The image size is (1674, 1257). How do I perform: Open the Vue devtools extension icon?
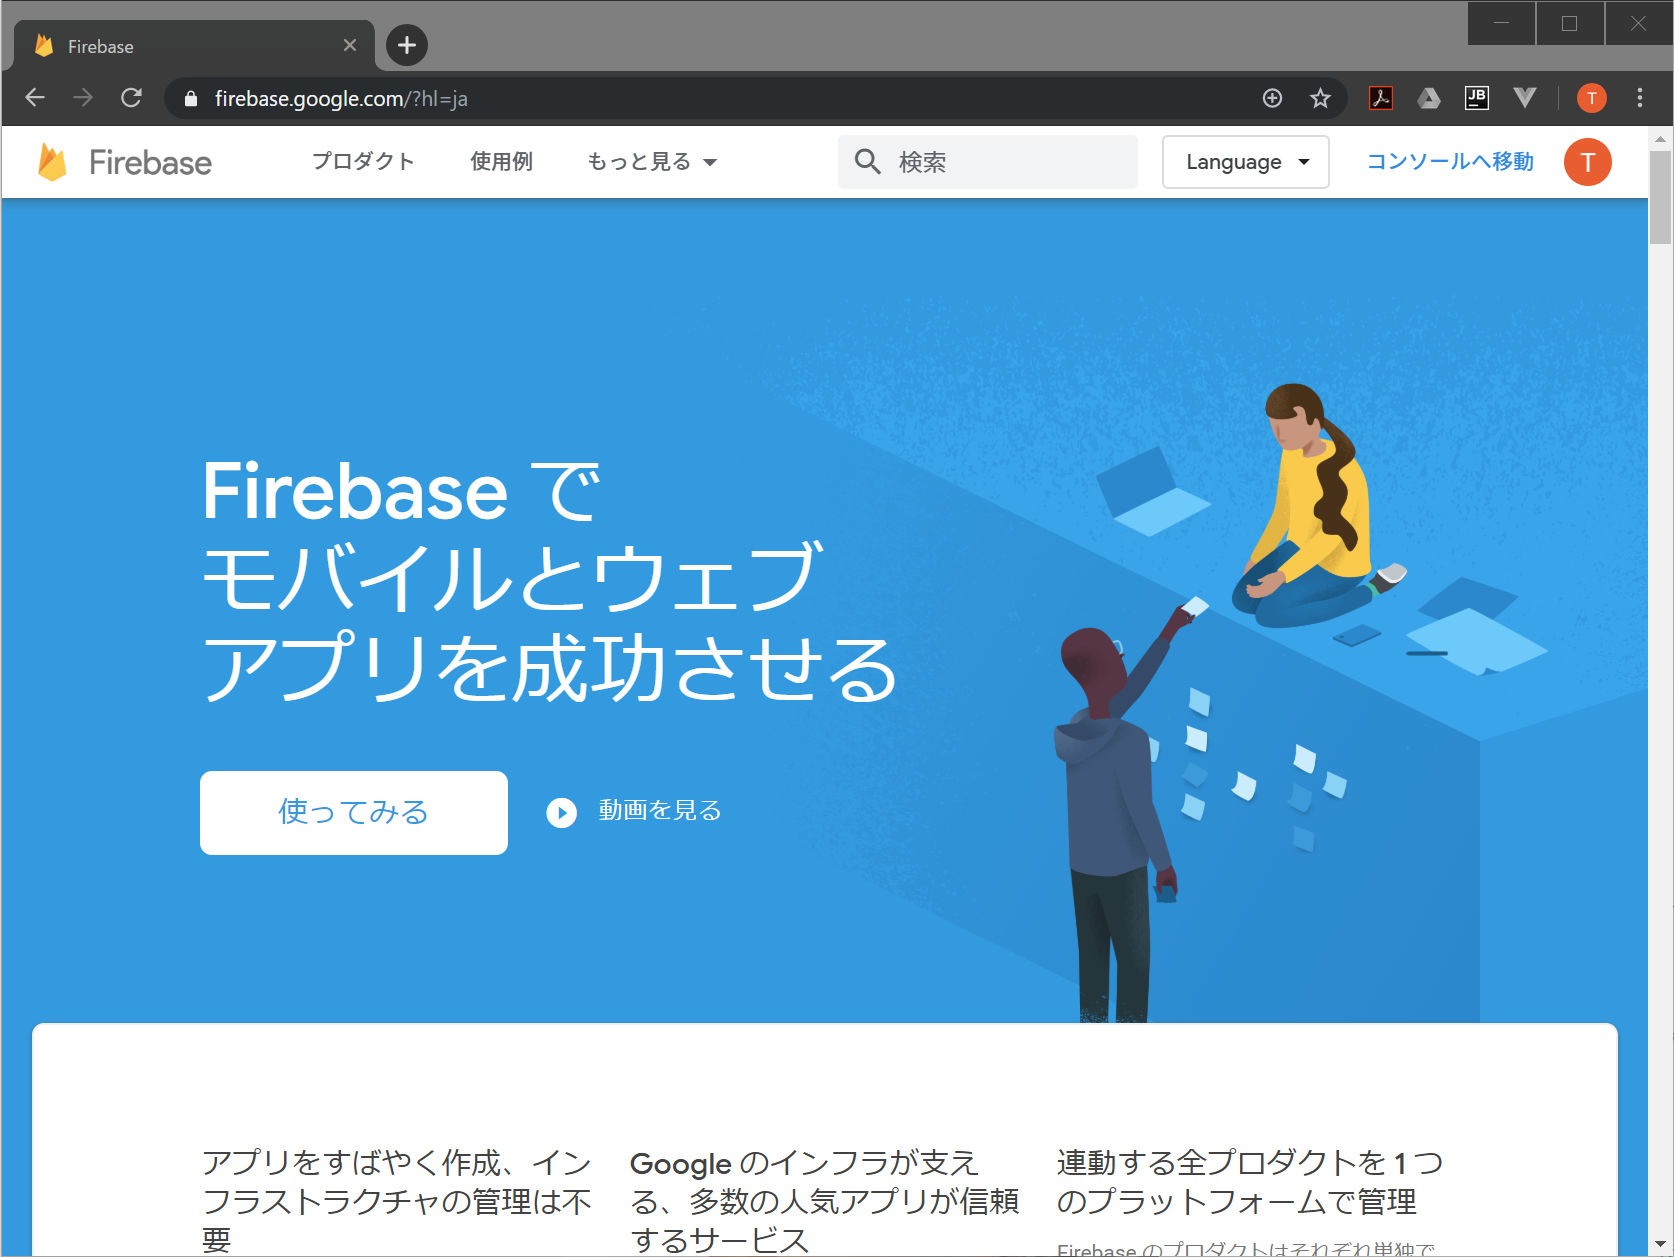click(1525, 98)
